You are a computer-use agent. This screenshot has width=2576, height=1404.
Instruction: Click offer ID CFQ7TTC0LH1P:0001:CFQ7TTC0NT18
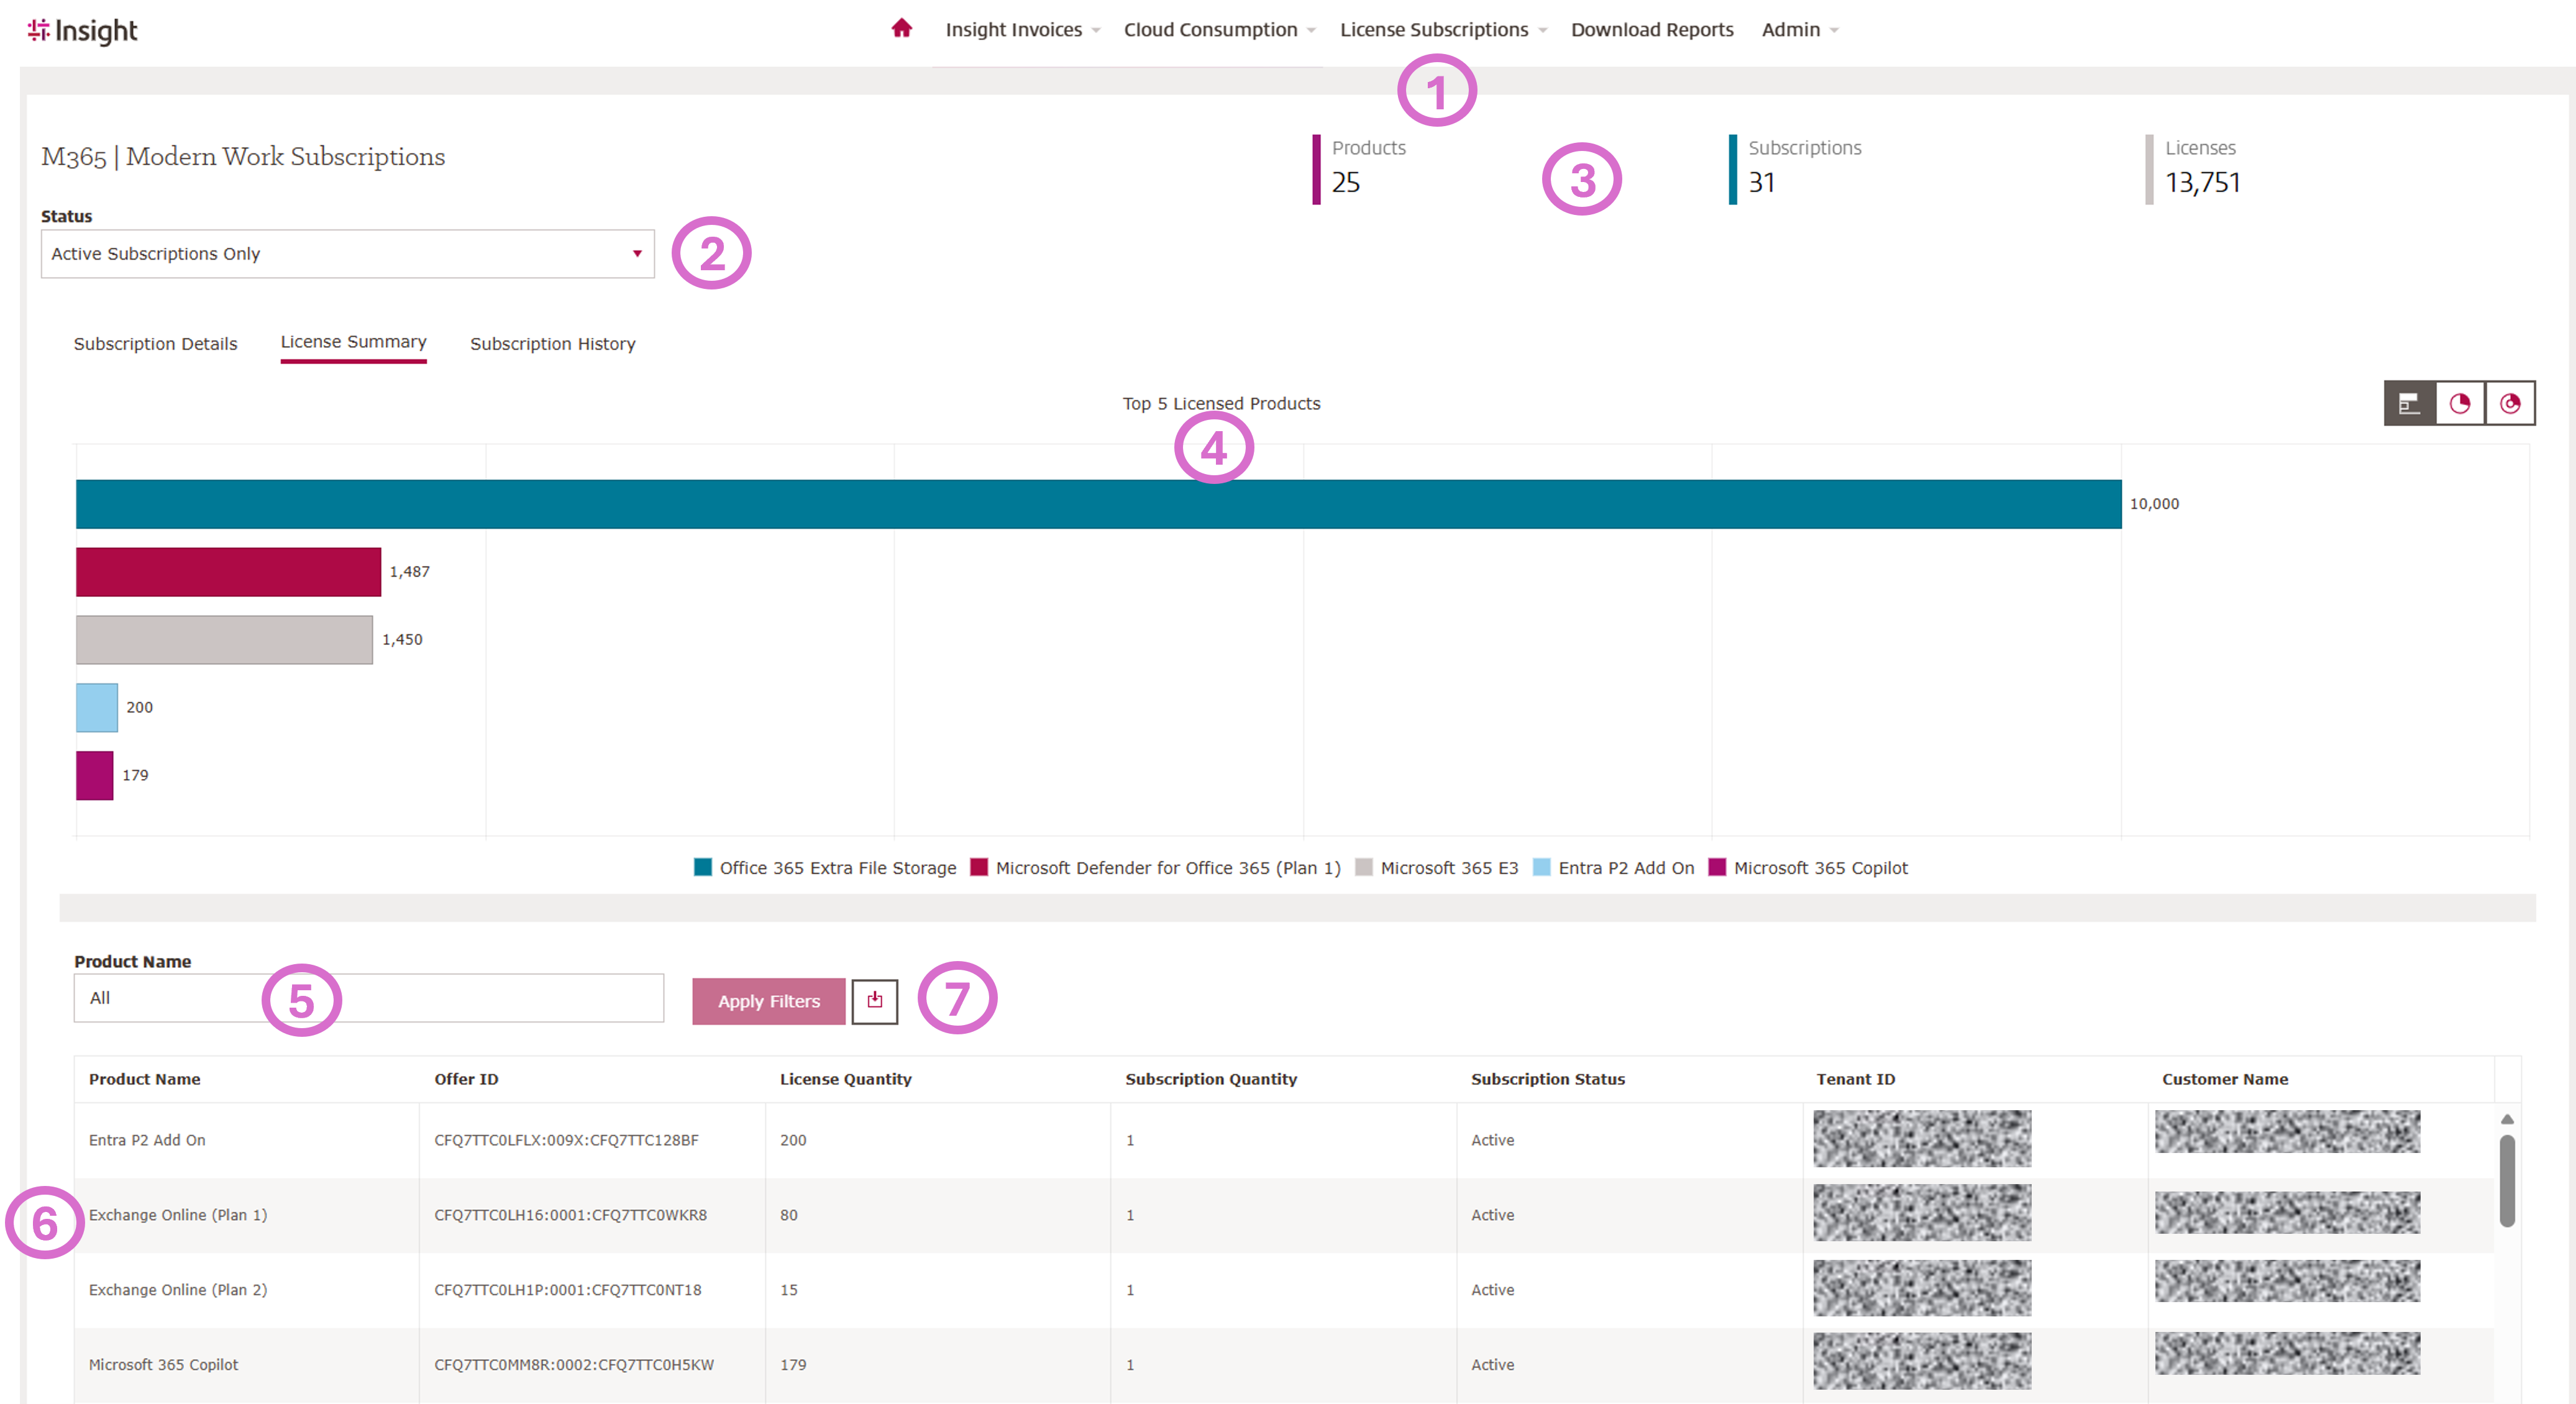click(567, 1290)
